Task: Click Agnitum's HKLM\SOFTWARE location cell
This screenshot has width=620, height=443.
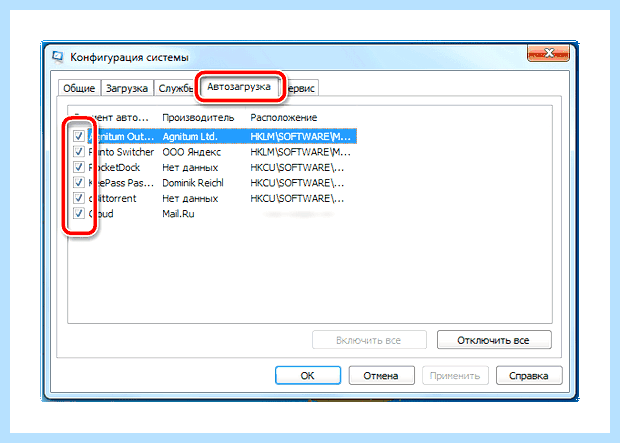Action: point(301,137)
